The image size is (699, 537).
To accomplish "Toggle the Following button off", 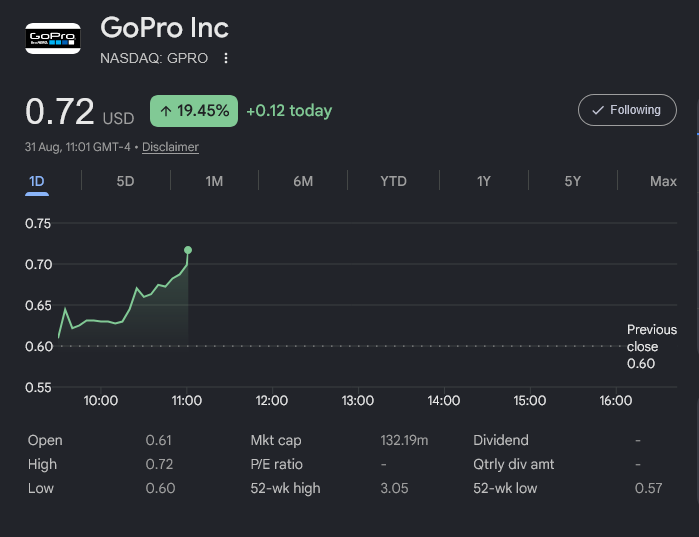I will 627,110.
